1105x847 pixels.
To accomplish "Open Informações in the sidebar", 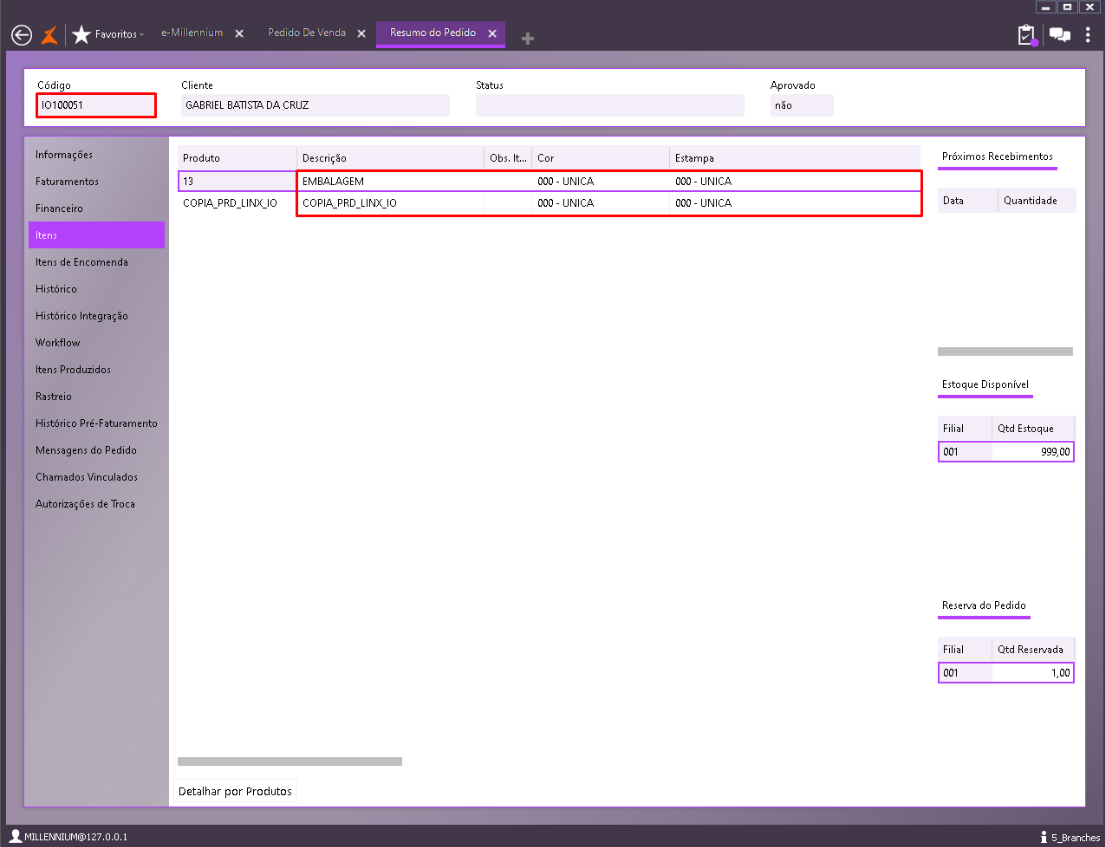I will coord(97,154).
